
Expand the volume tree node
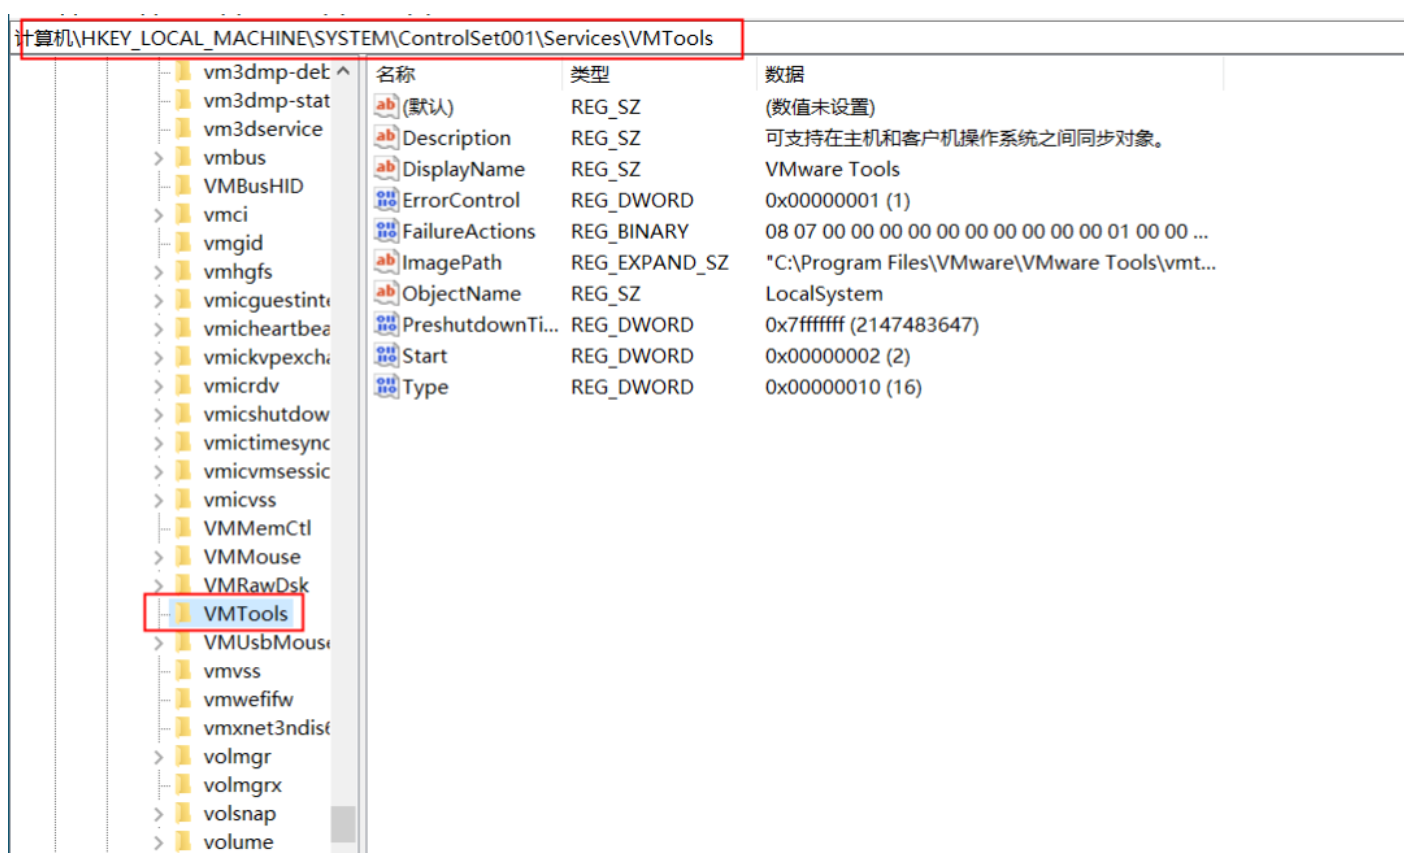click(x=158, y=843)
